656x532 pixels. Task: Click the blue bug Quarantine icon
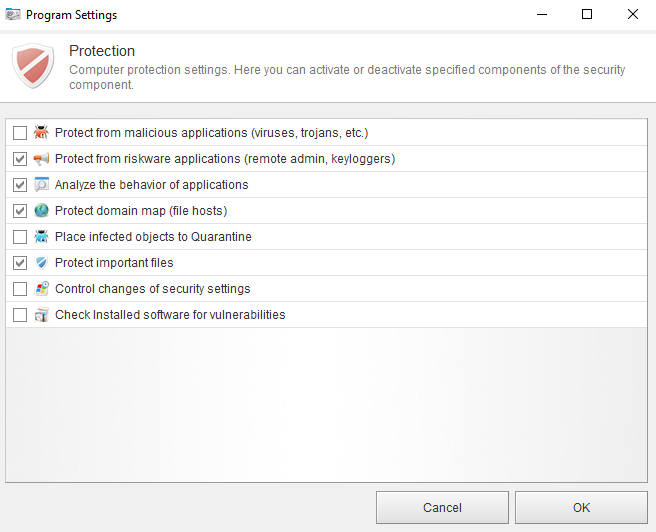click(41, 237)
